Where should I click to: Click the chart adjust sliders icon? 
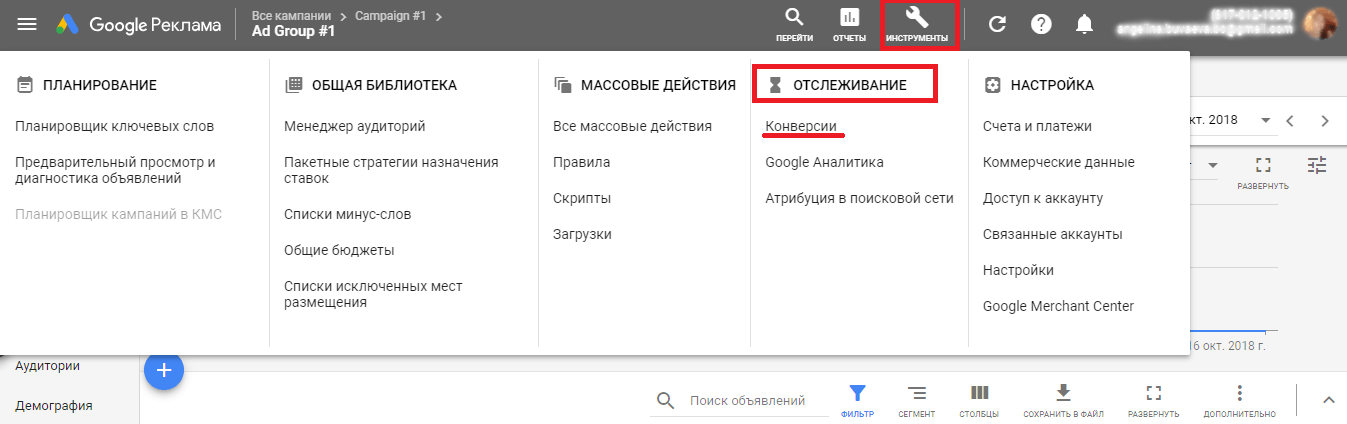[1317, 166]
